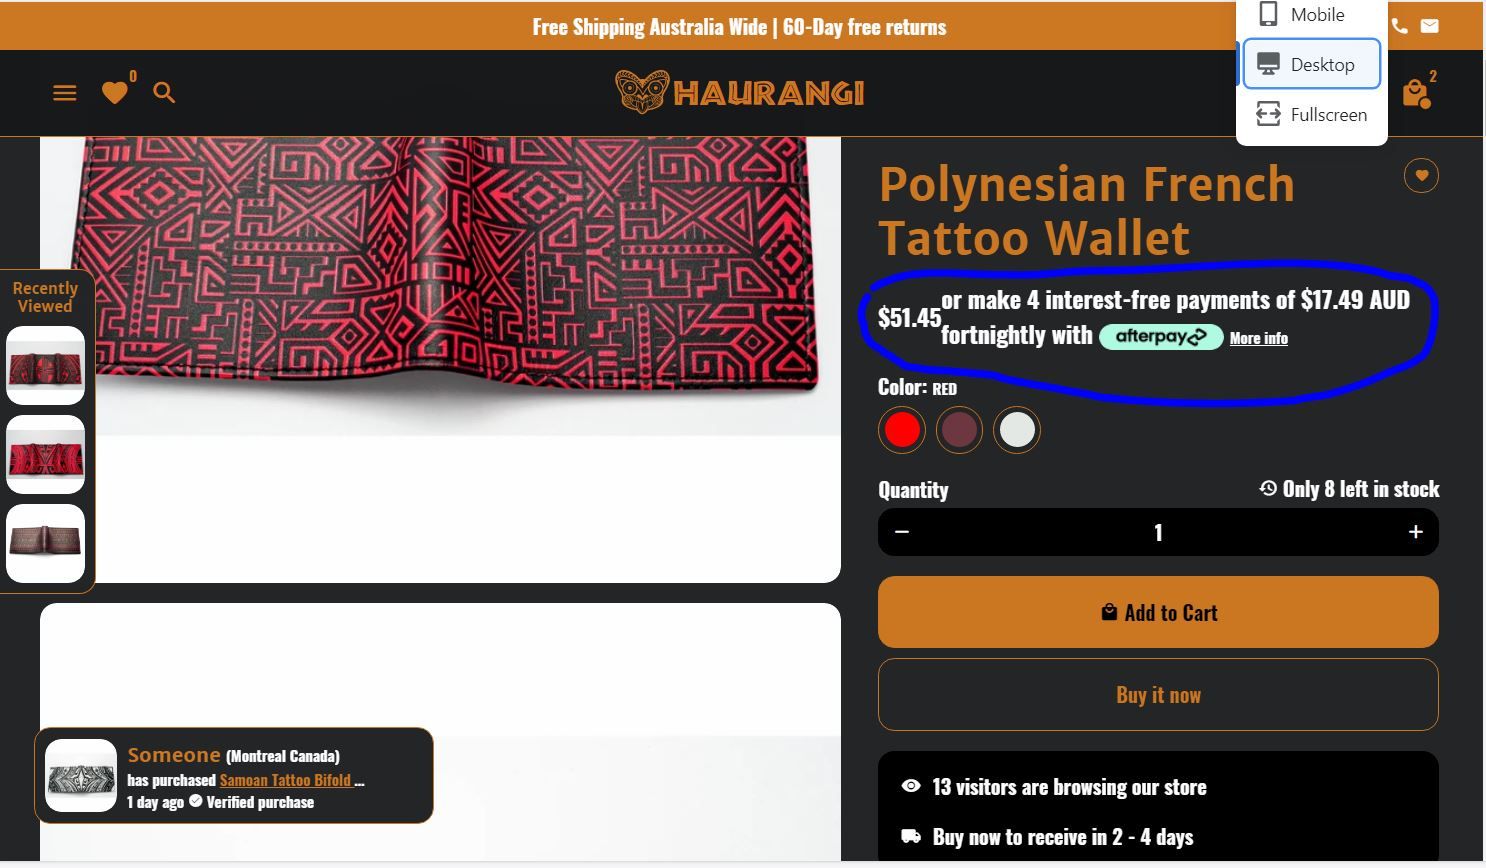The image size is (1486, 868).
Task: Click the Buy it now button
Action: point(1158,695)
